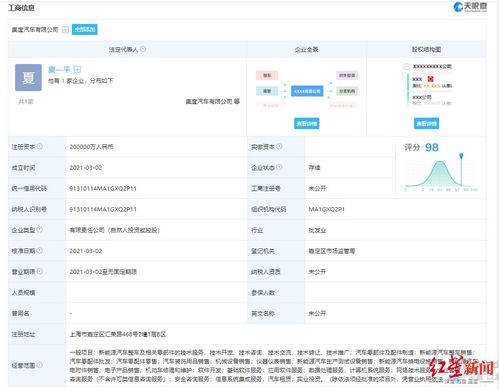Screen dimensions: 499x390
Task: Click the score distribution bell curve chart
Action: [440, 173]
